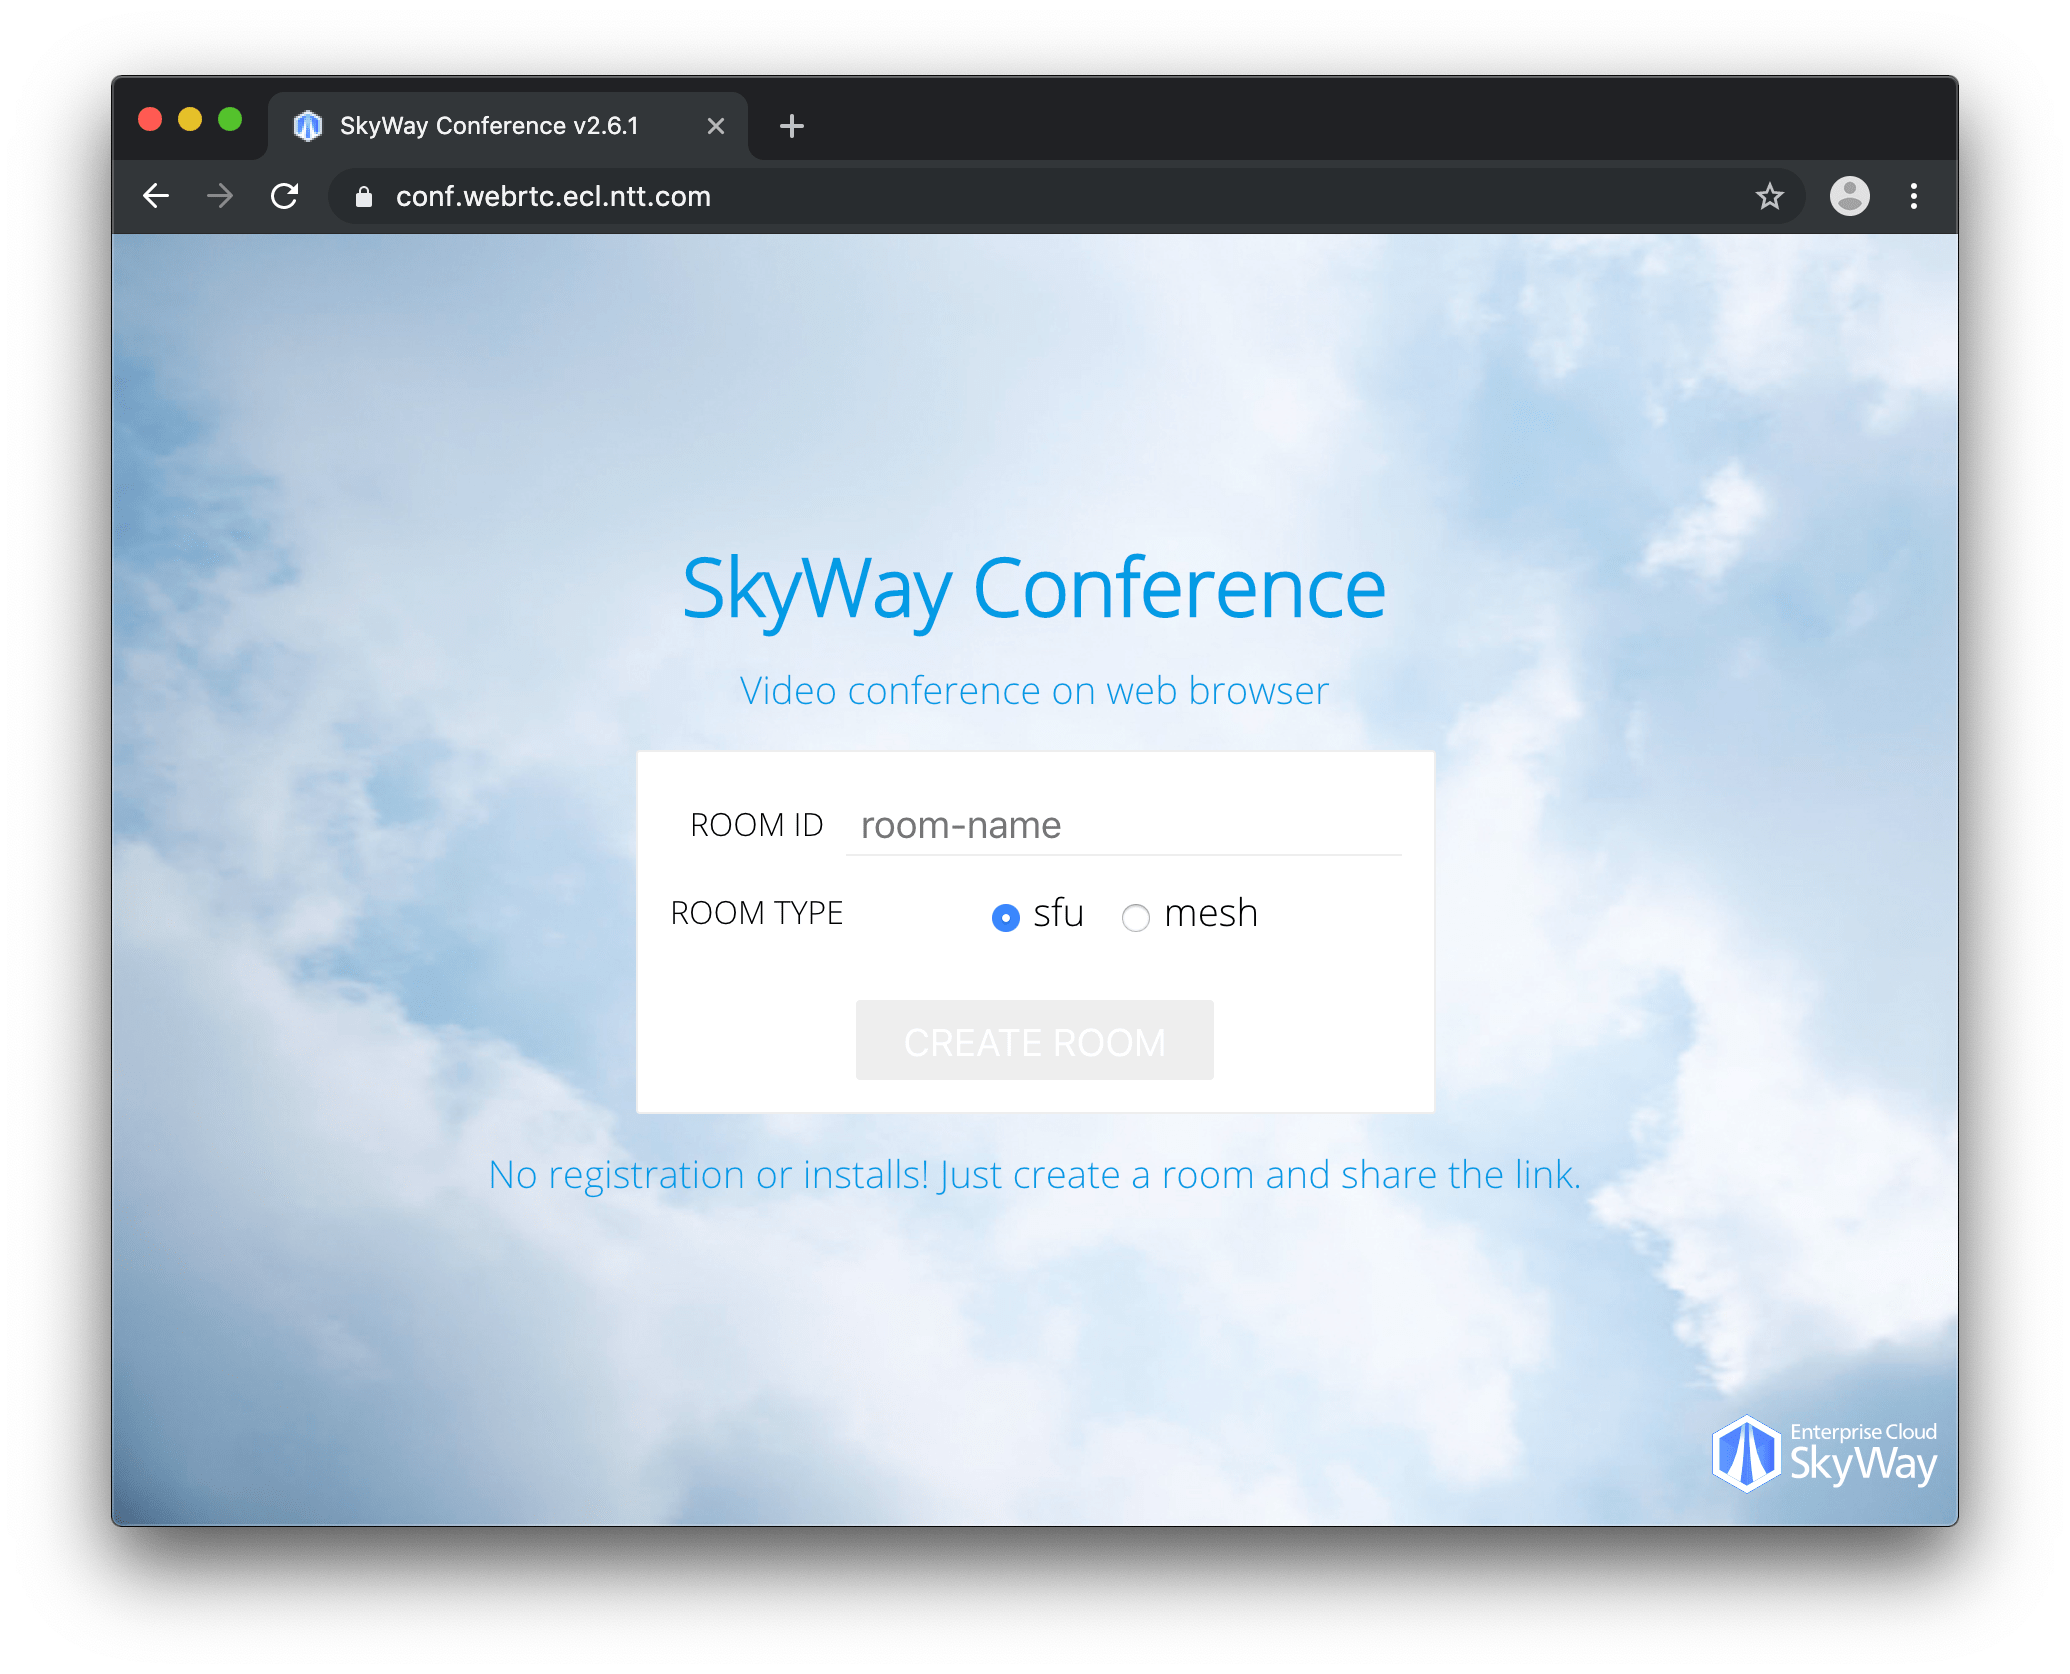Click the green maximize window button
Screen dimensions: 2070x1674
click(x=230, y=120)
